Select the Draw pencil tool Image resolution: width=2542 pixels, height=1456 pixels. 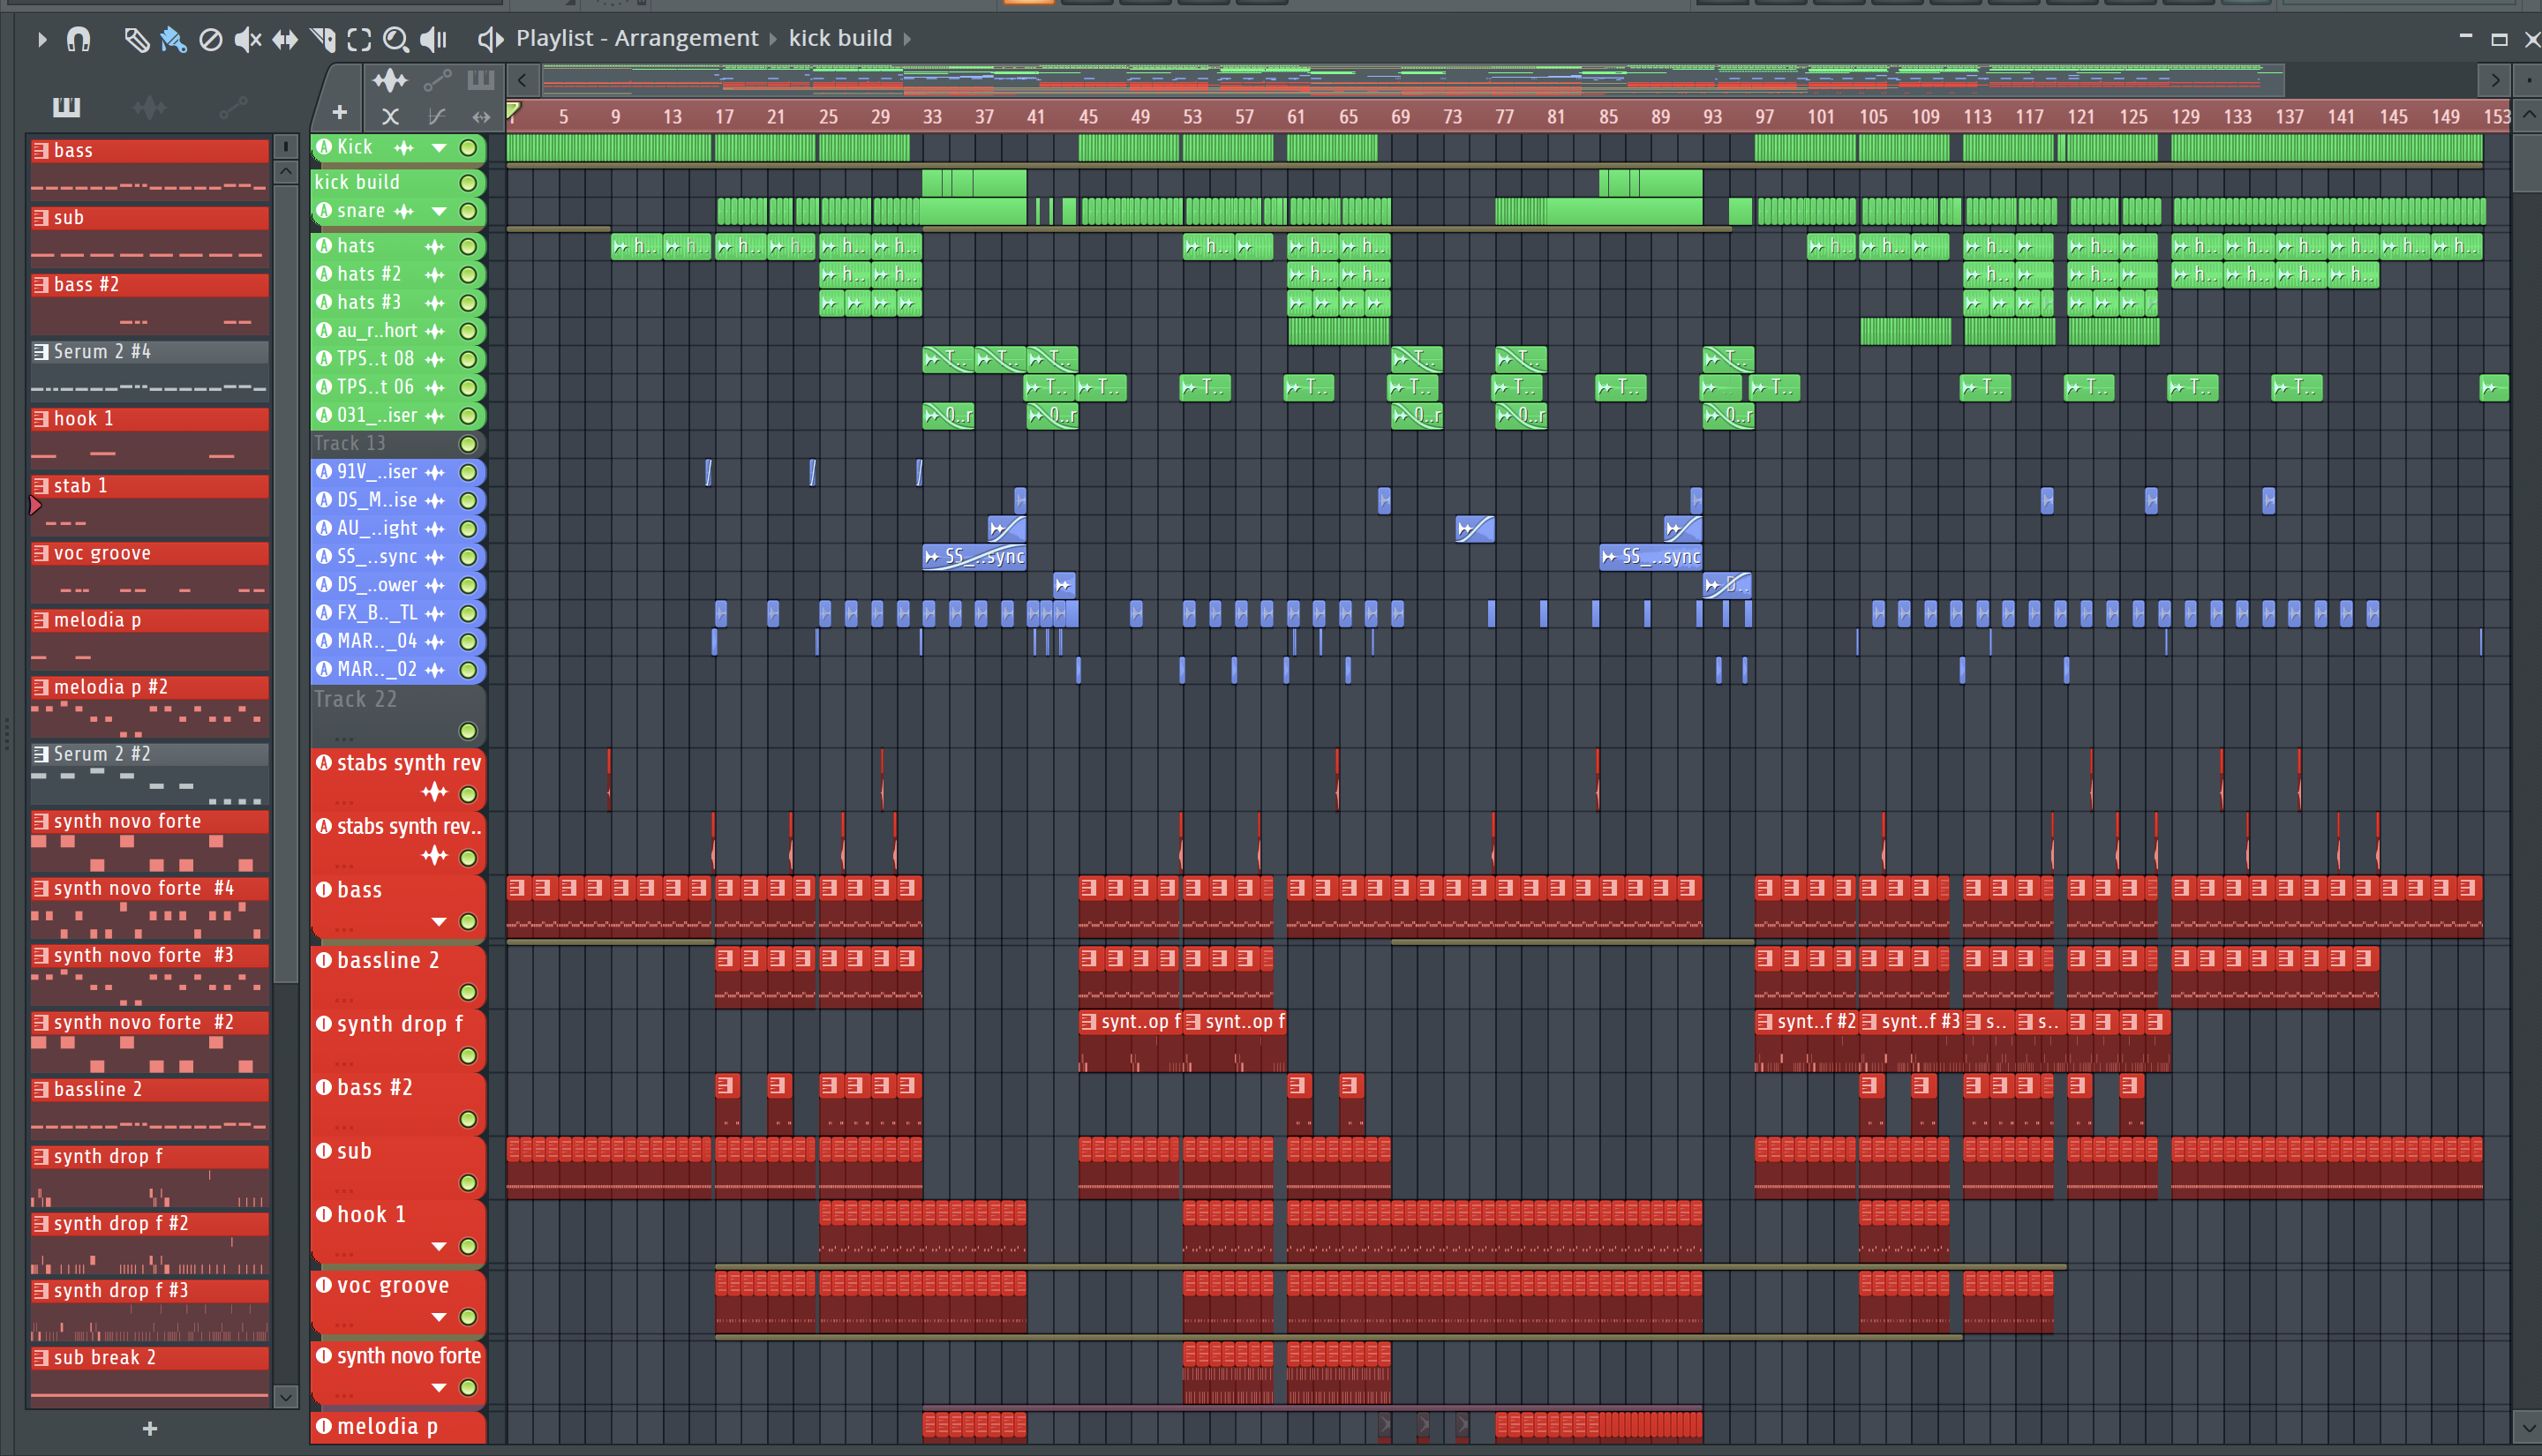(136, 39)
